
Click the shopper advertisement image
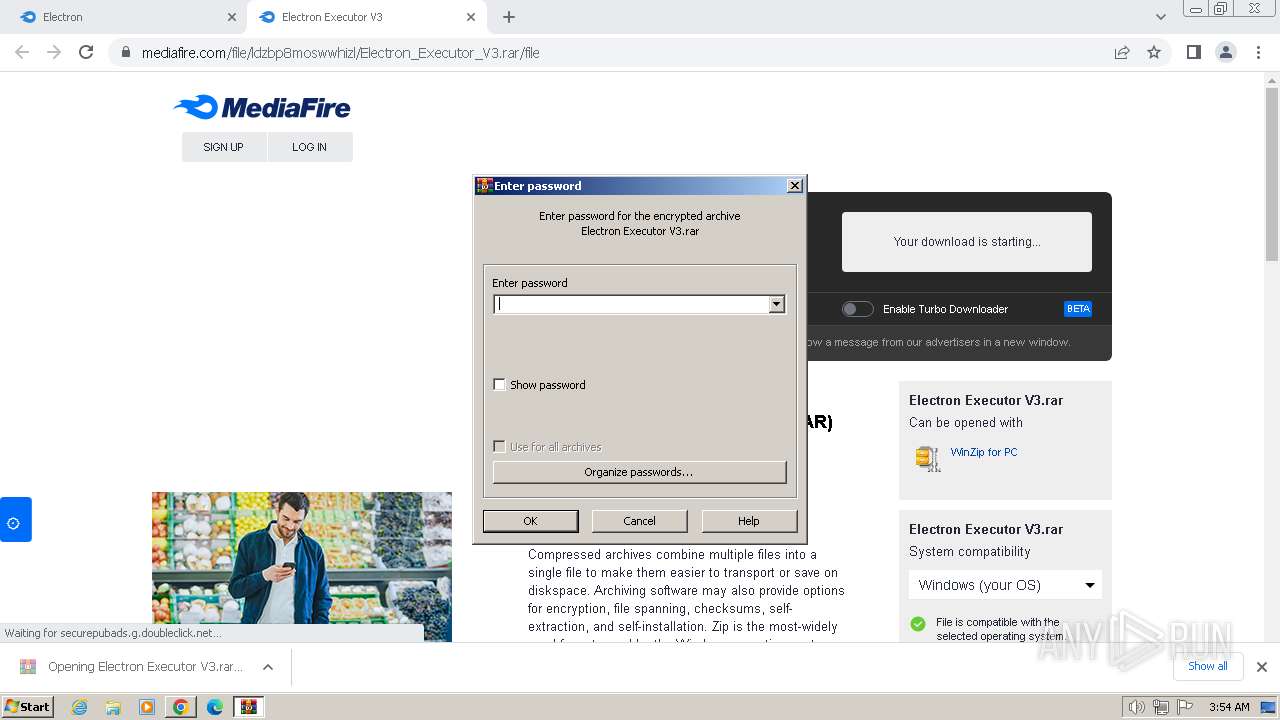coord(302,567)
